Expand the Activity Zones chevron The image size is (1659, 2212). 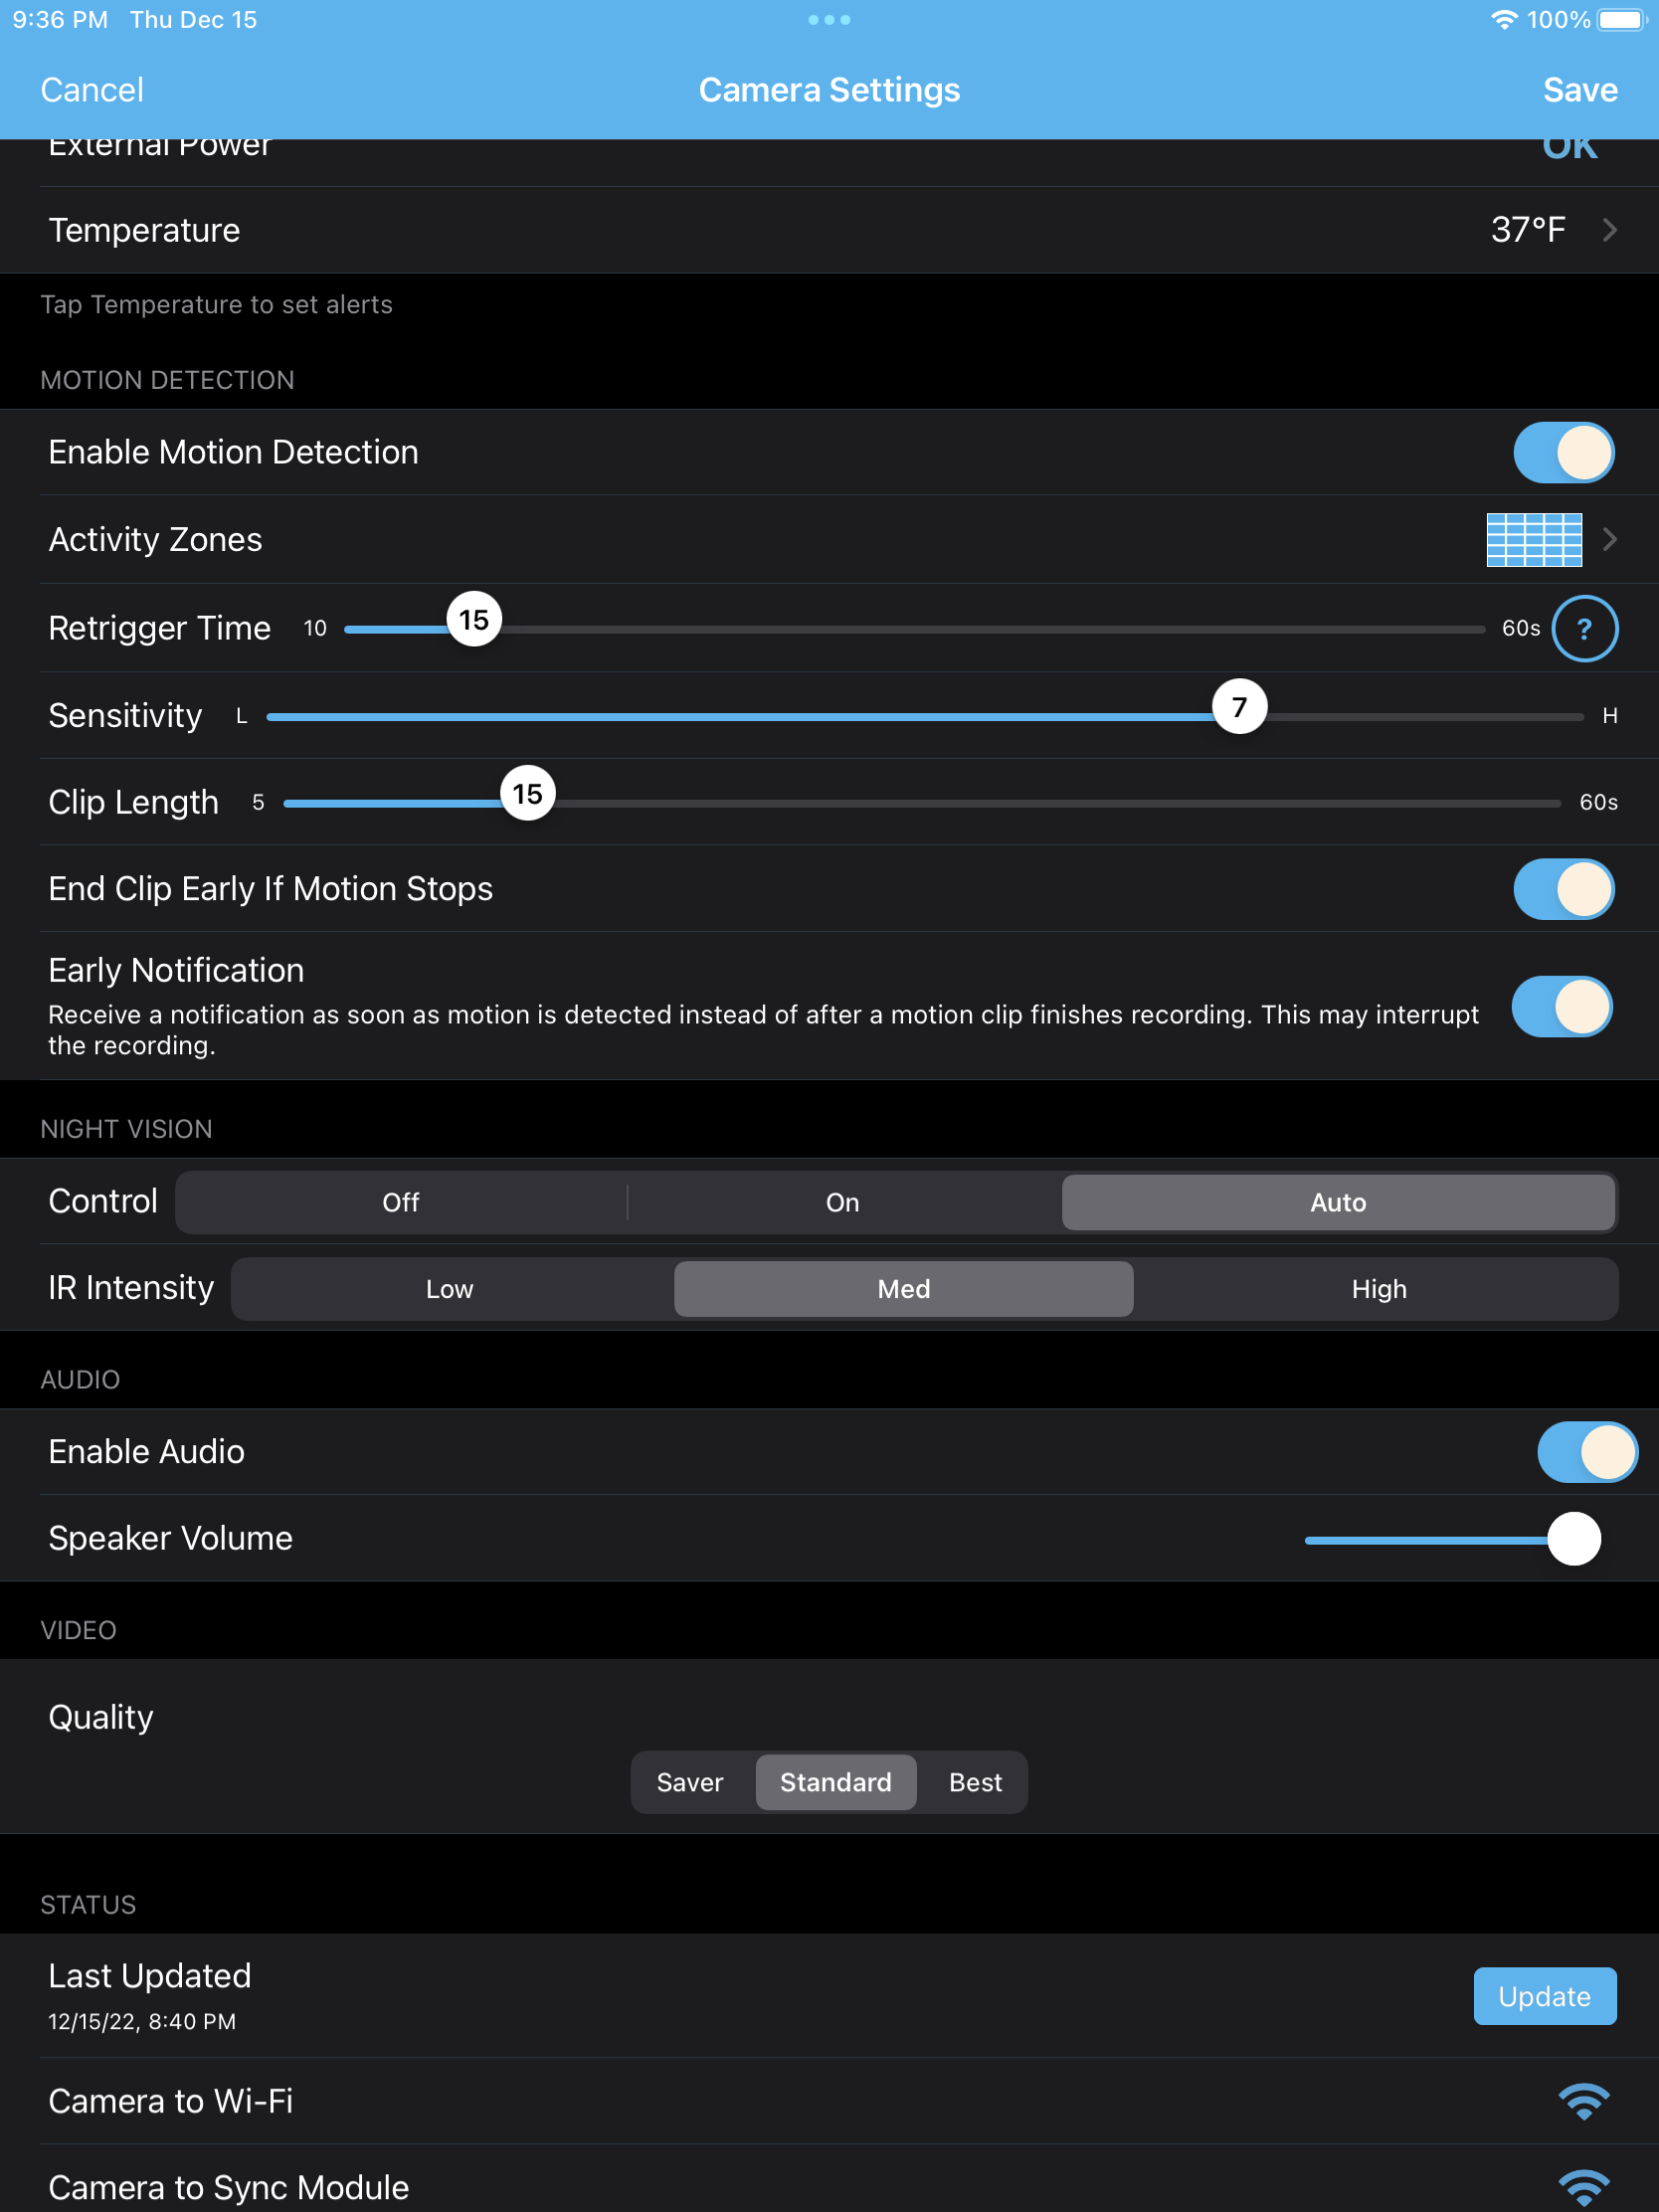1610,540
